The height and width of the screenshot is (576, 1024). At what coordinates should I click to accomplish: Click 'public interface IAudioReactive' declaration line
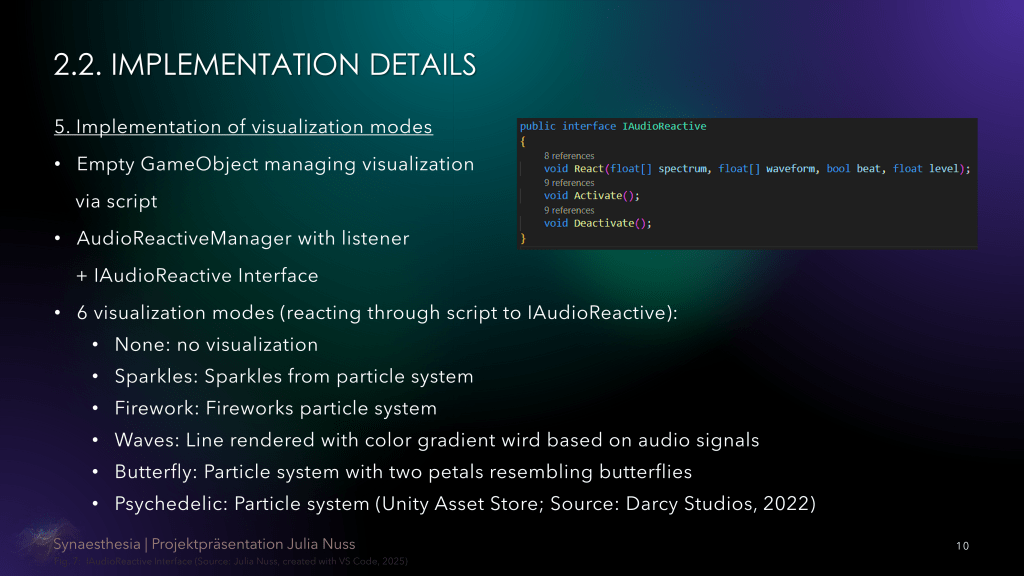[x=612, y=127]
